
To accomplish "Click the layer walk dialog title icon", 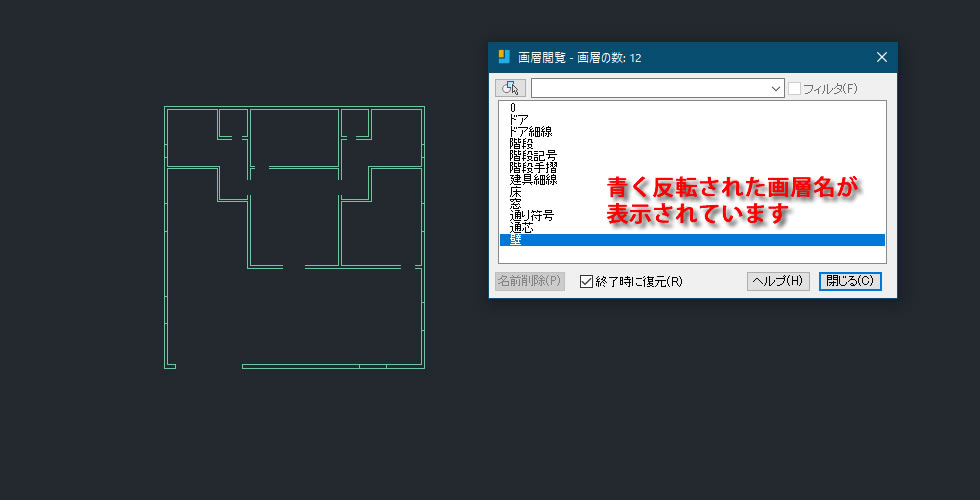I will tap(504, 57).
